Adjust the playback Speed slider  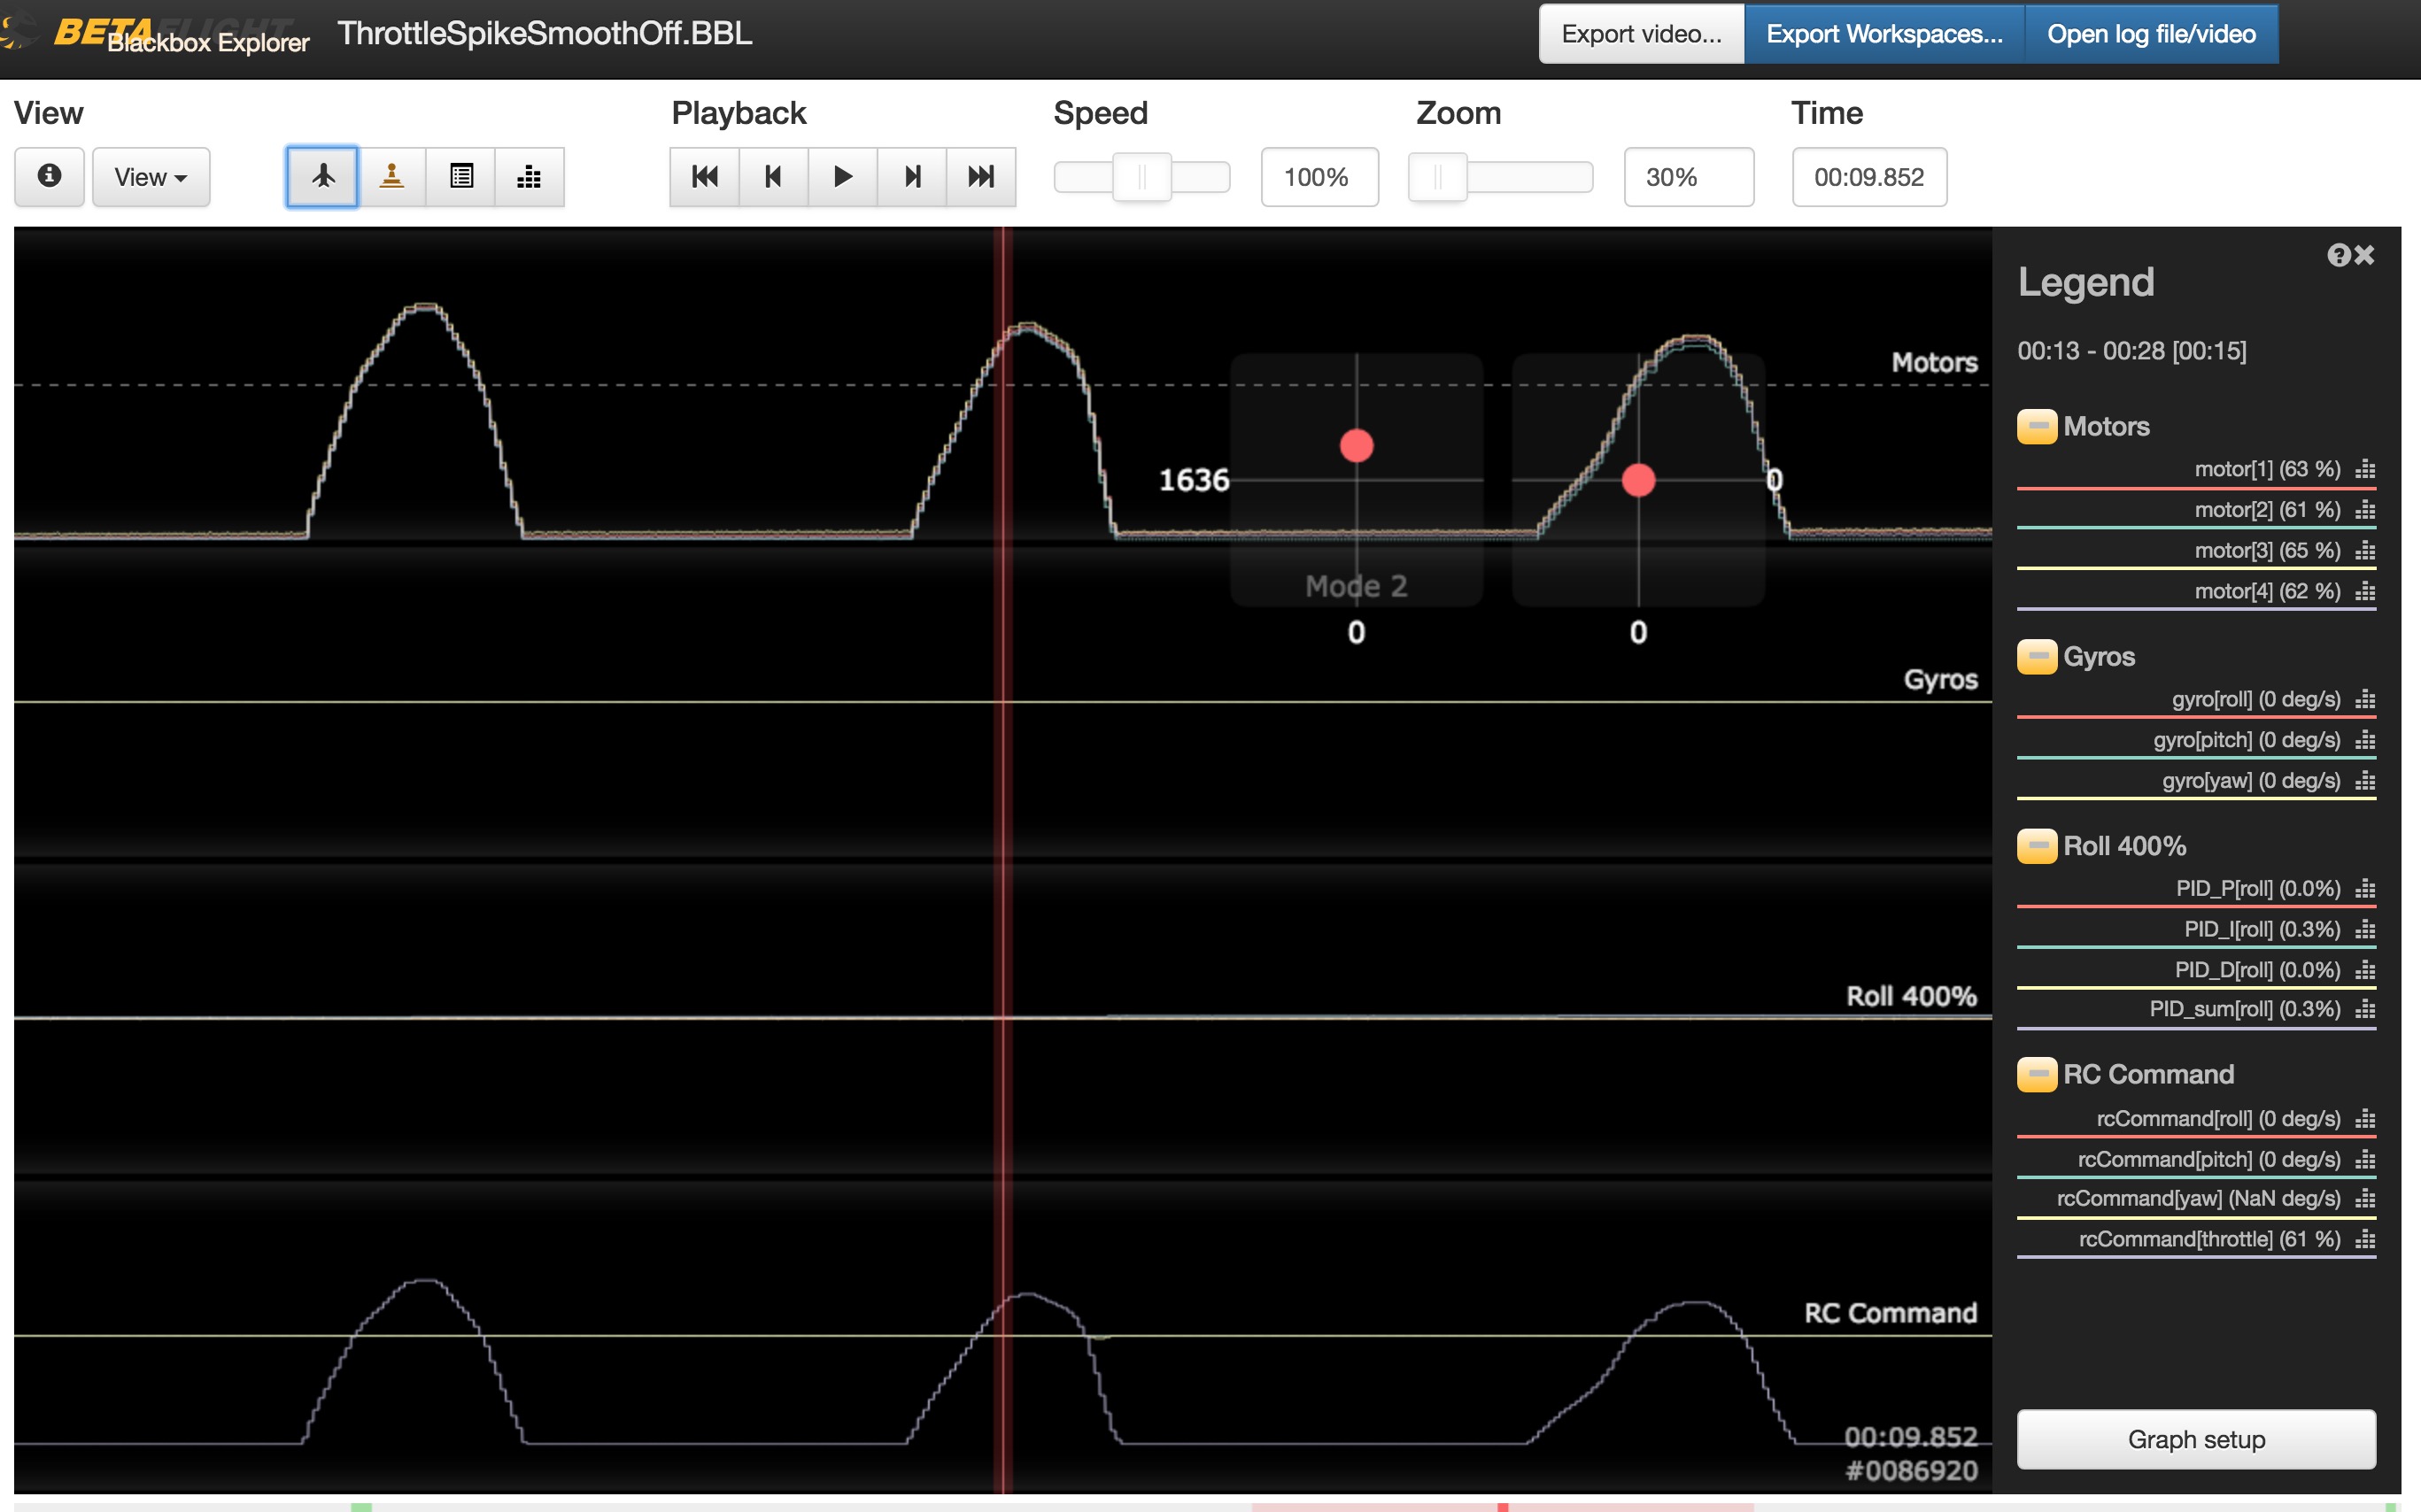(1141, 176)
